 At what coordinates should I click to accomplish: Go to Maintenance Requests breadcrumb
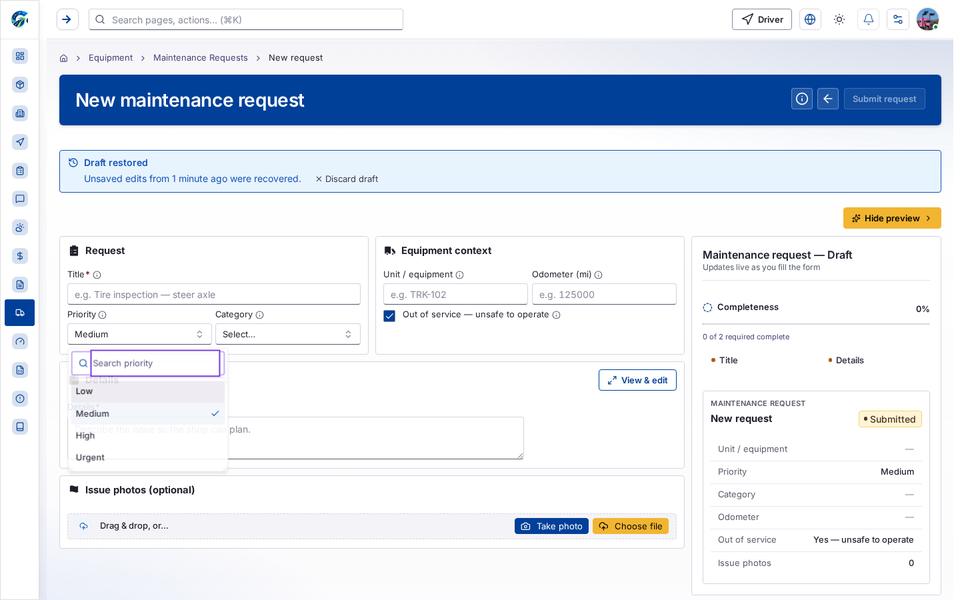coord(200,58)
